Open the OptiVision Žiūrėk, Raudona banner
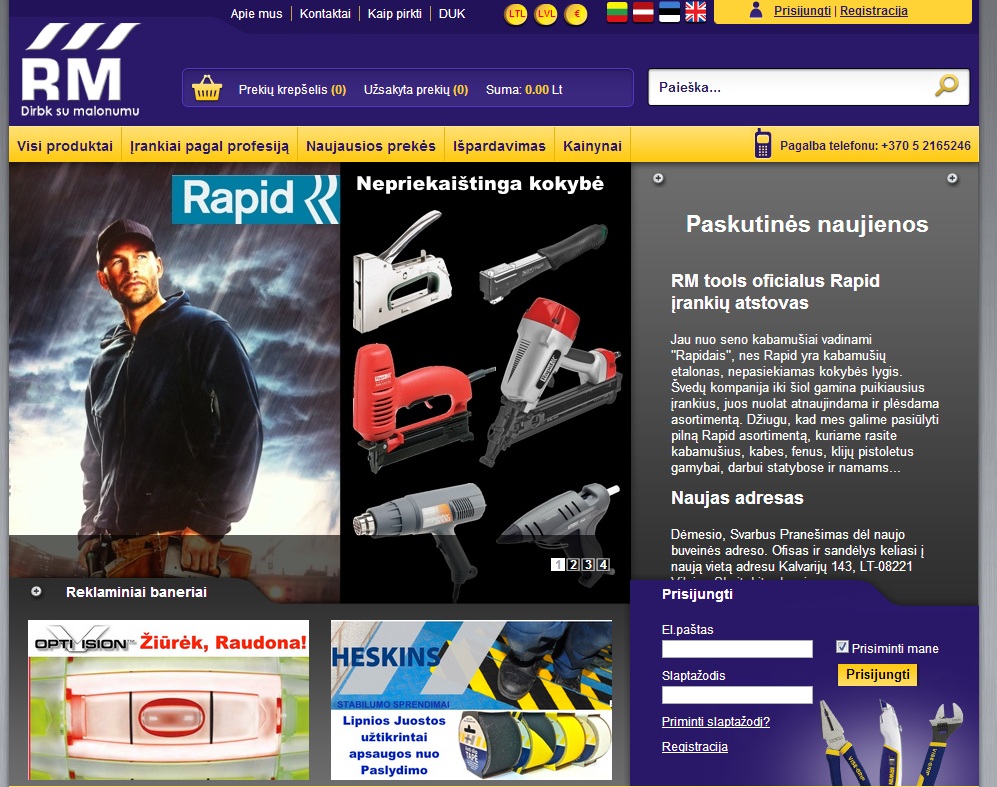Image resolution: width=997 pixels, height=787 pixels. 168,700
